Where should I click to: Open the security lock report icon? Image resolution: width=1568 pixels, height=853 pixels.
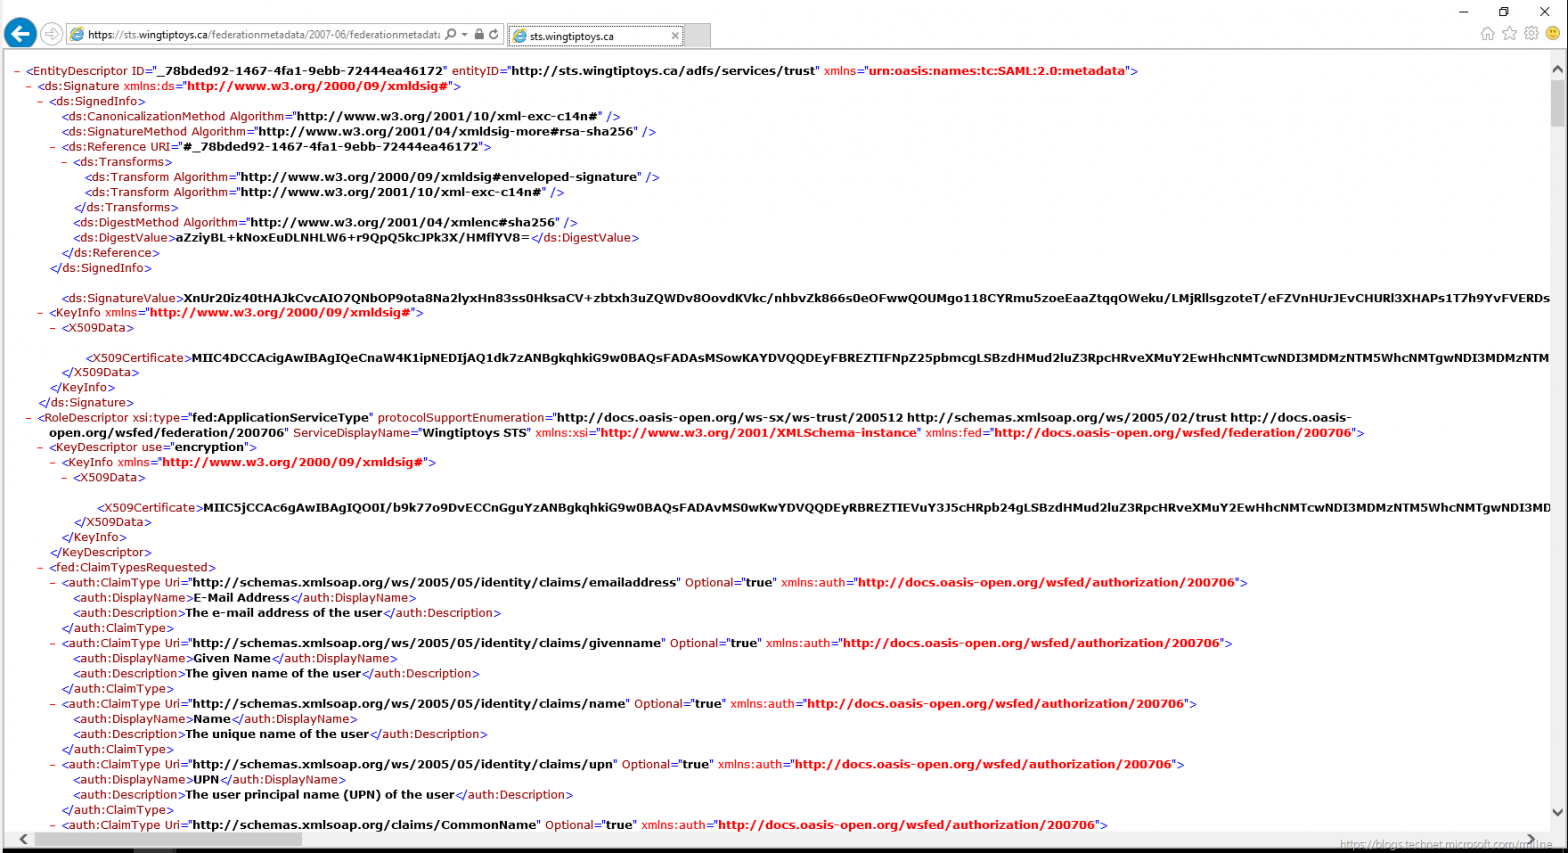pyautogui.click(x=479, y=34)
